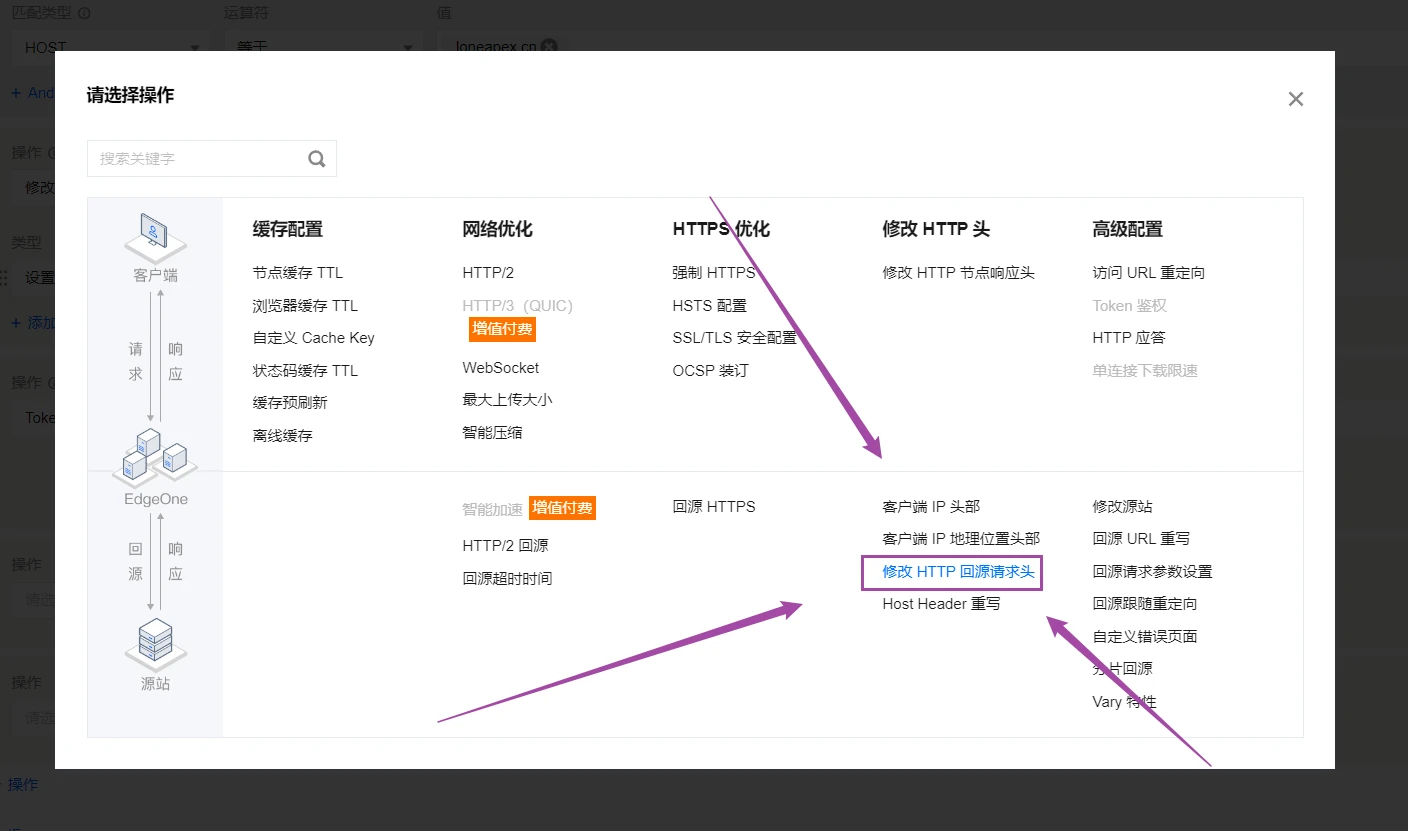Click the EdgeOne server cluster icon
This screenshot has width=1408, height=831.
(x=155, y=455)
